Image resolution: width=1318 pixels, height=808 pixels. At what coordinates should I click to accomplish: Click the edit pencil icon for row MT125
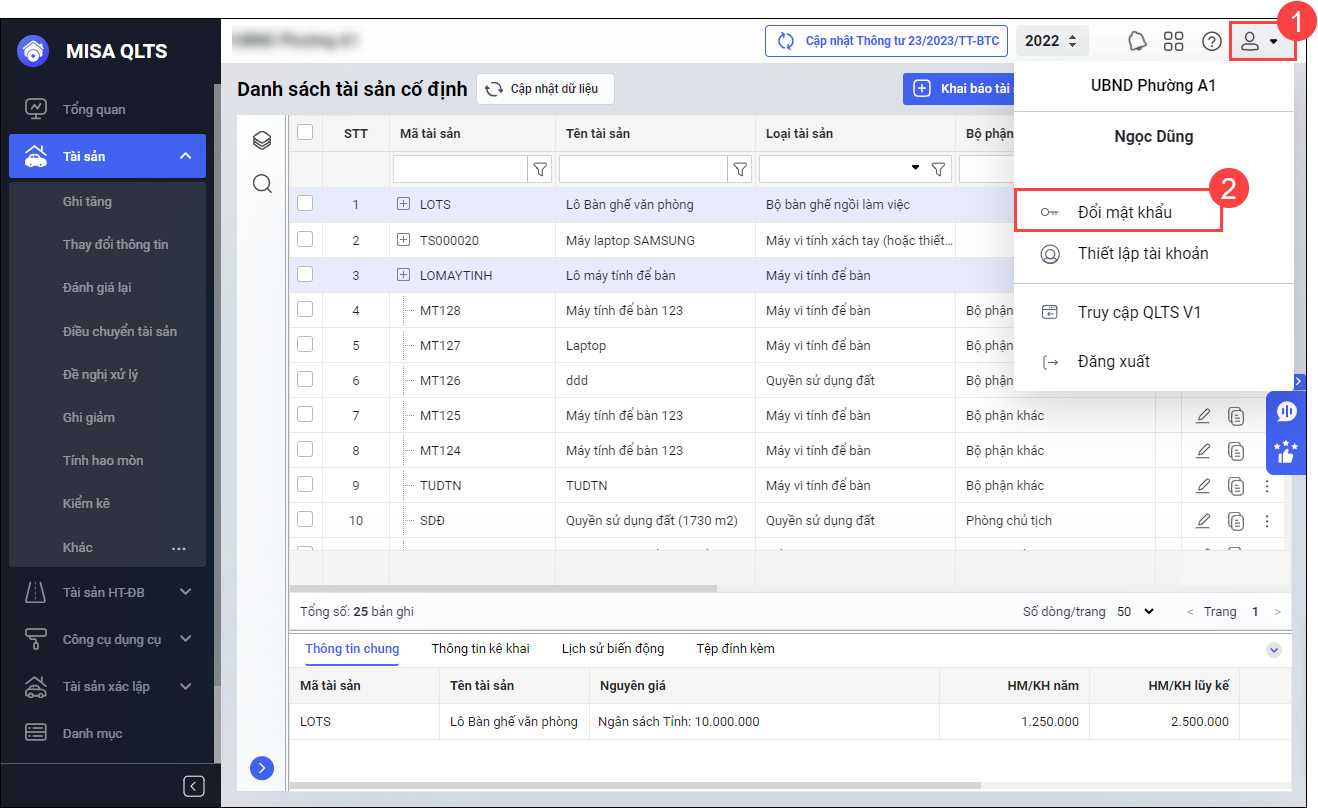1203,415
